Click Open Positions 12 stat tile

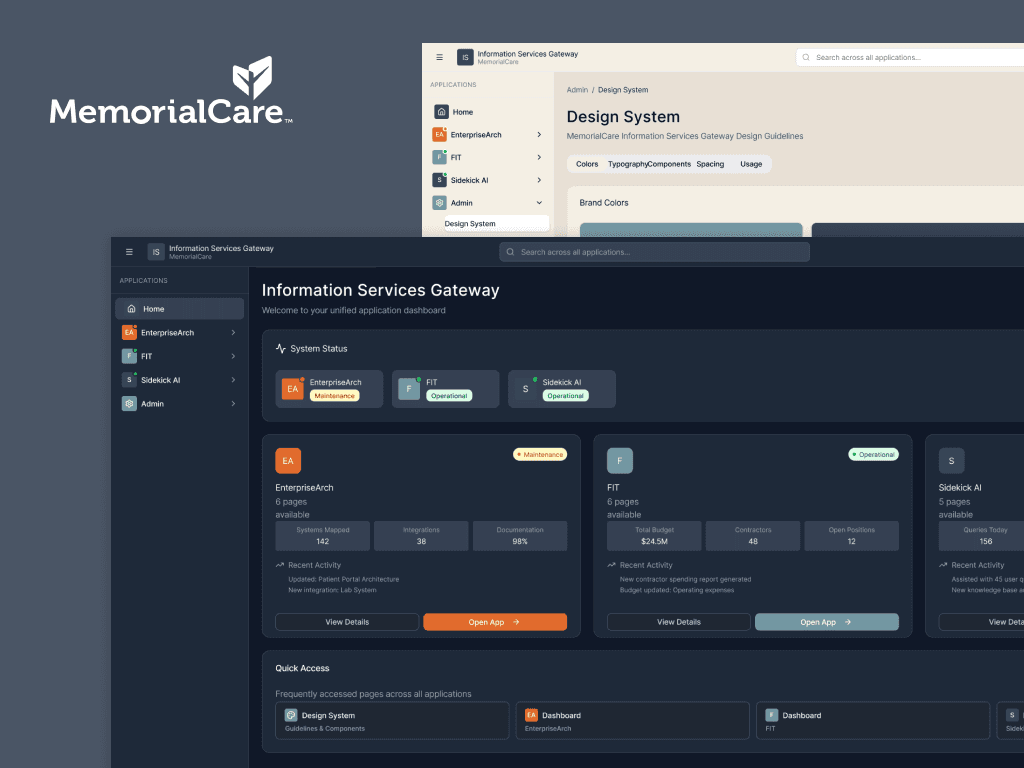852,536
